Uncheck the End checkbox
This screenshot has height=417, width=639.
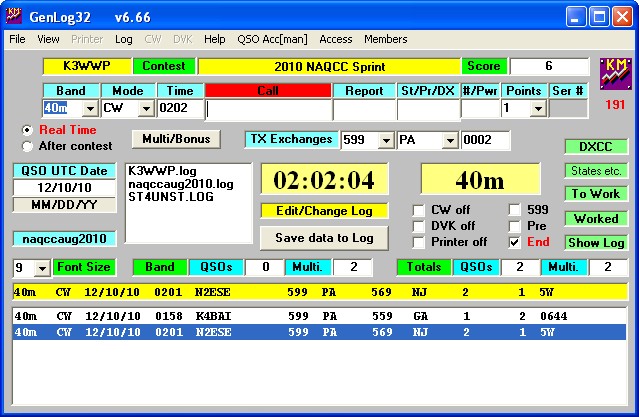[514, 242]
